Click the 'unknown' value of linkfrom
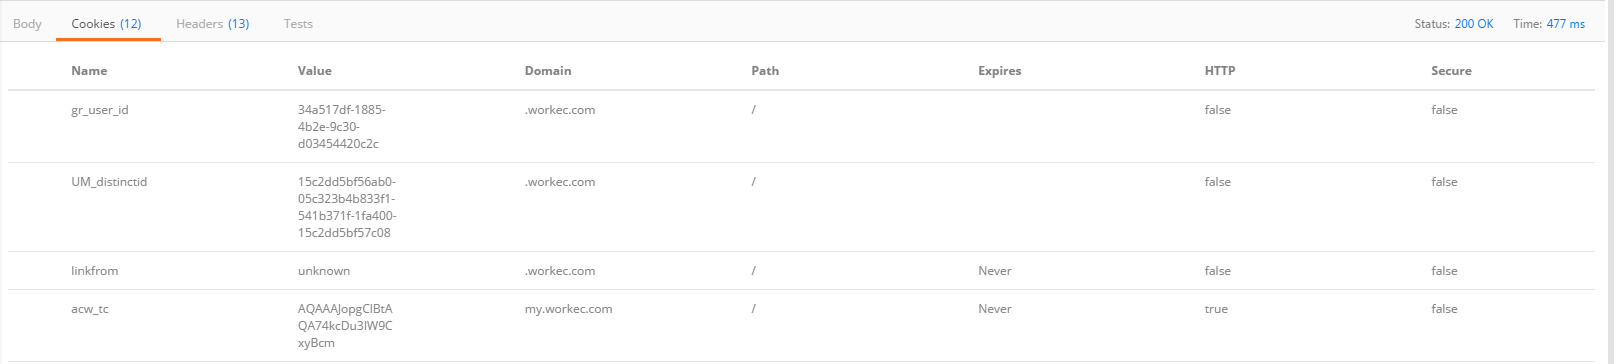 coord(324,271)
